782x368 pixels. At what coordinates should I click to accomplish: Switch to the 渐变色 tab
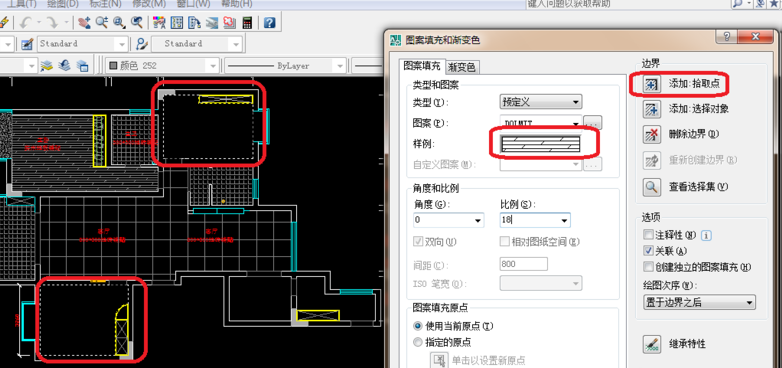[x=462, y=67]
